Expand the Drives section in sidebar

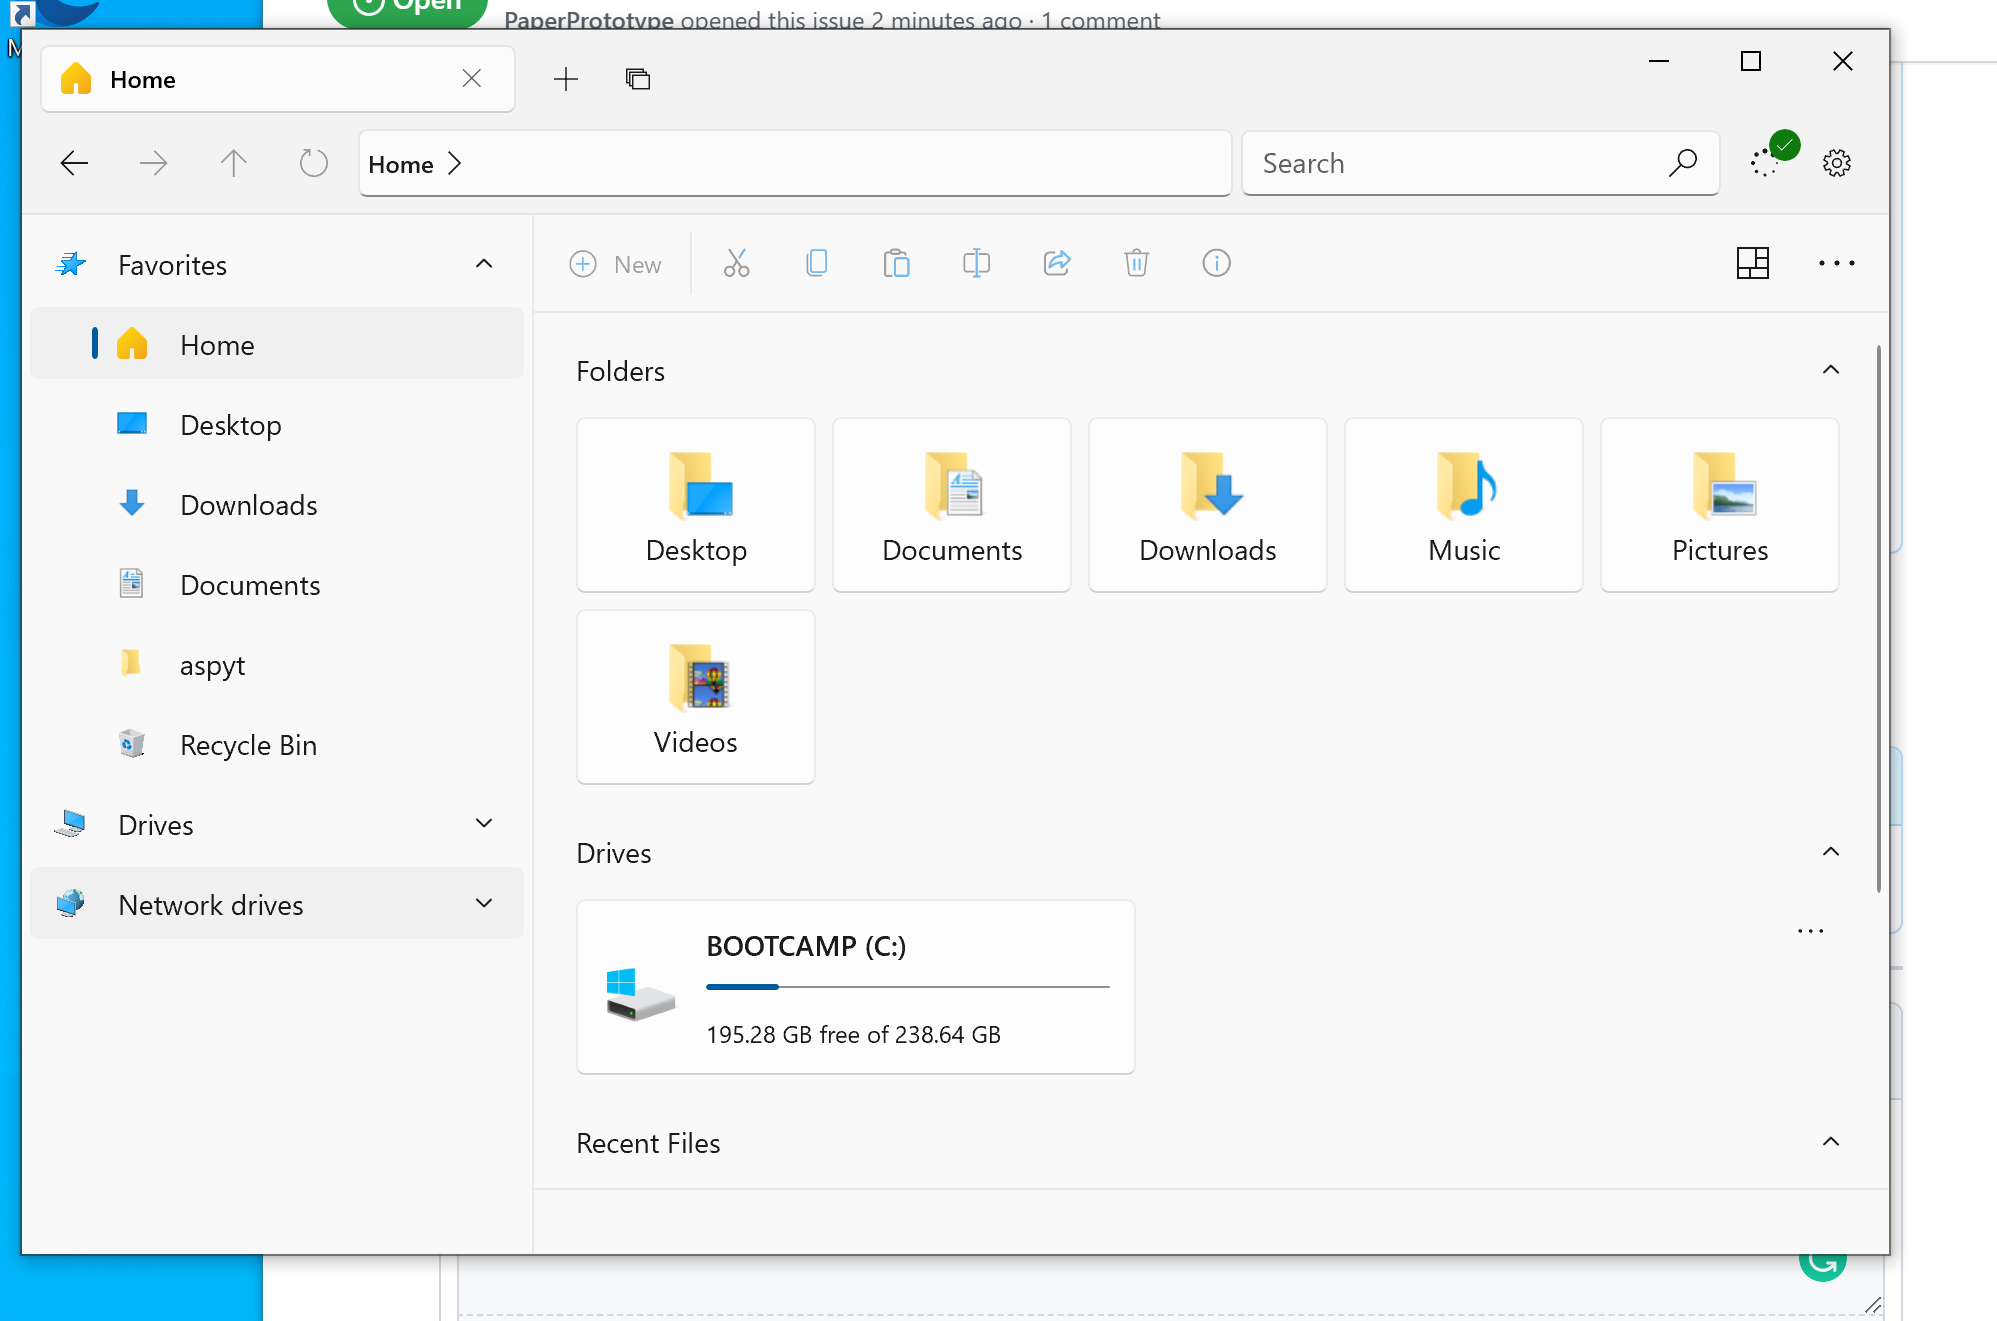pos(483,823)
